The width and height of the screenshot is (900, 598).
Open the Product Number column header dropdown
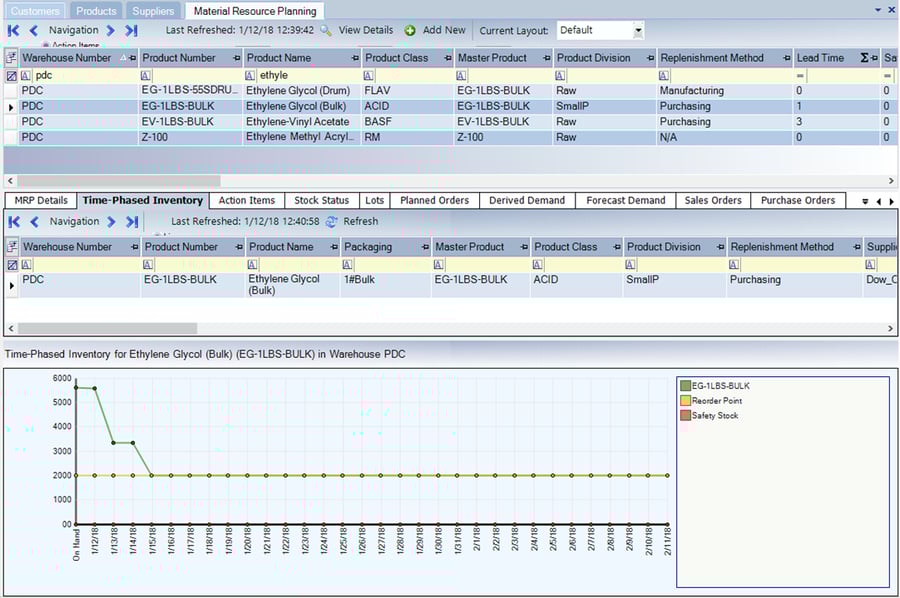236,57
